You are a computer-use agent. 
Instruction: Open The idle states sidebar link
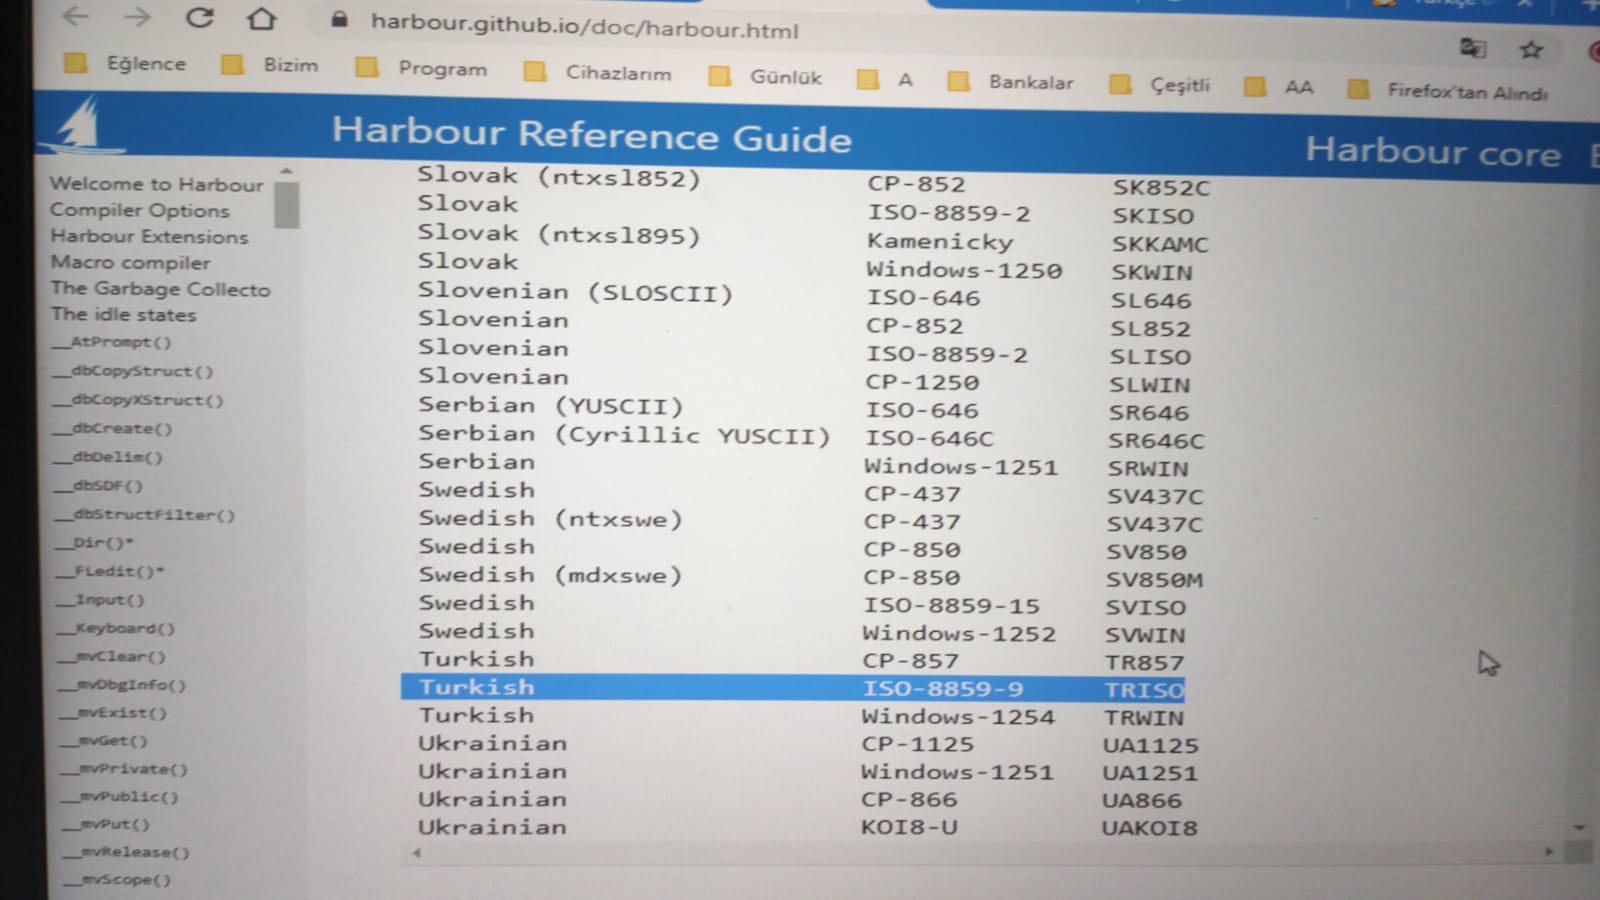click(123, 314)
